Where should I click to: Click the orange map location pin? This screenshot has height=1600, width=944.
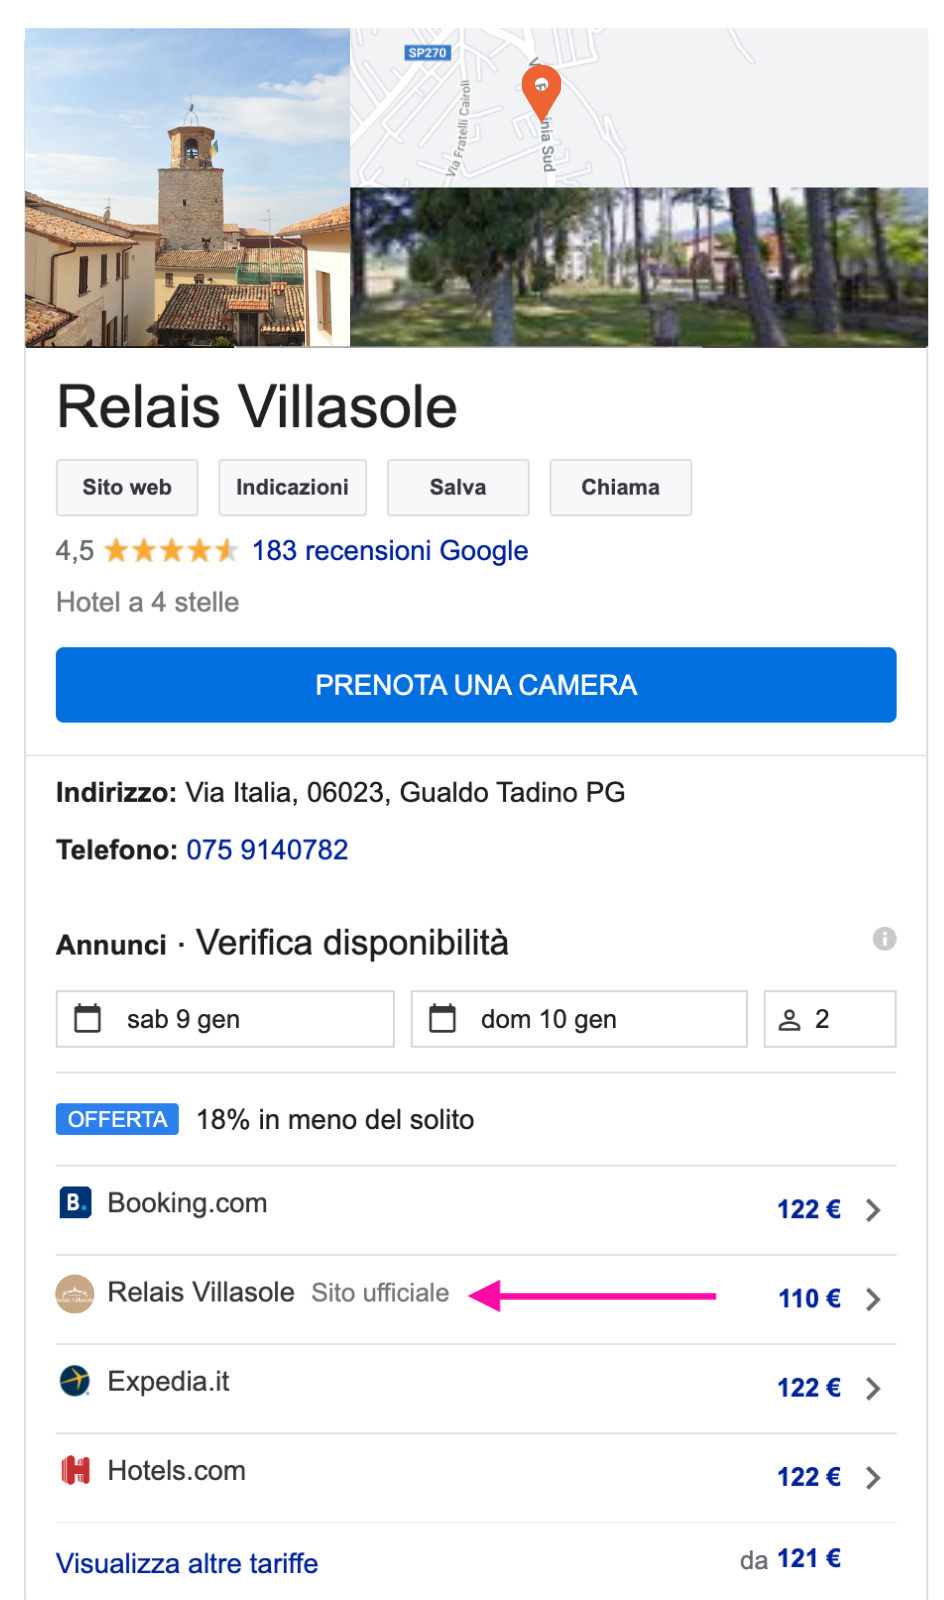click(x=541, y=93)
